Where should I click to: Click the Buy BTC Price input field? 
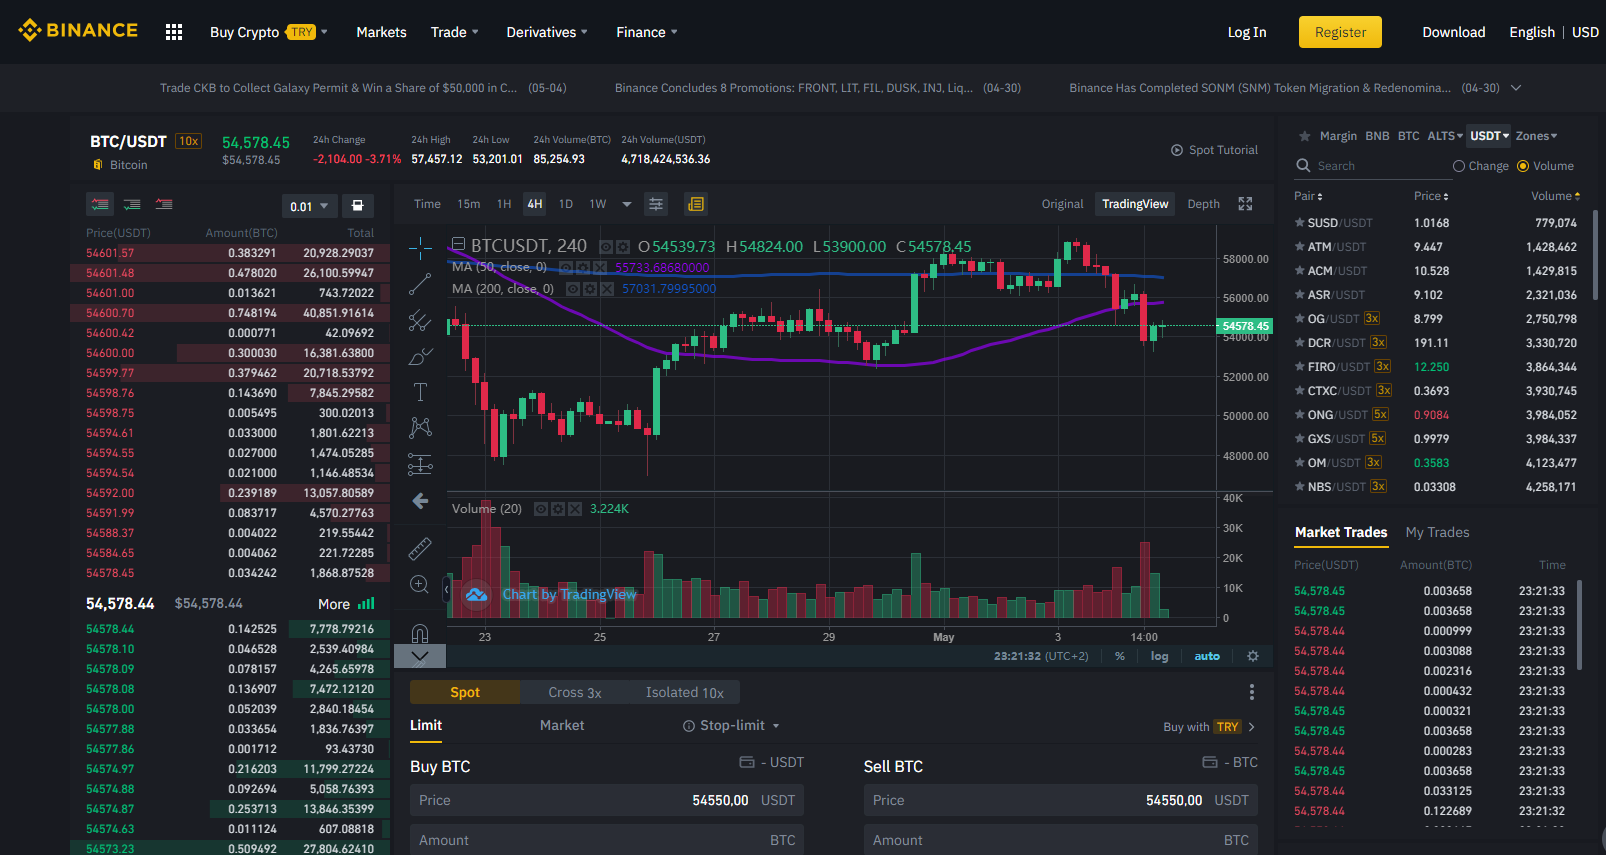pyautogui.click(x=607, y=800)
